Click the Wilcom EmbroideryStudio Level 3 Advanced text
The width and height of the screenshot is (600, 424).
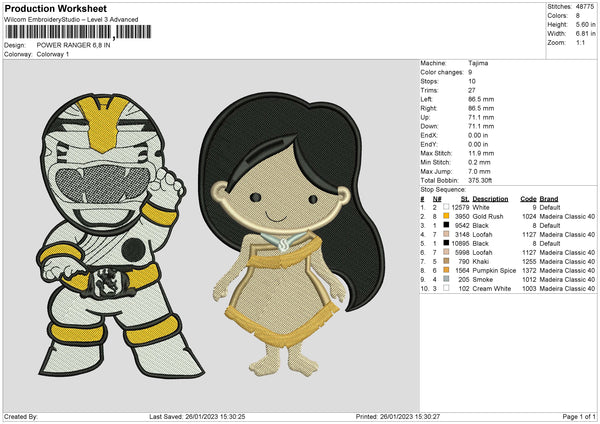71,19
